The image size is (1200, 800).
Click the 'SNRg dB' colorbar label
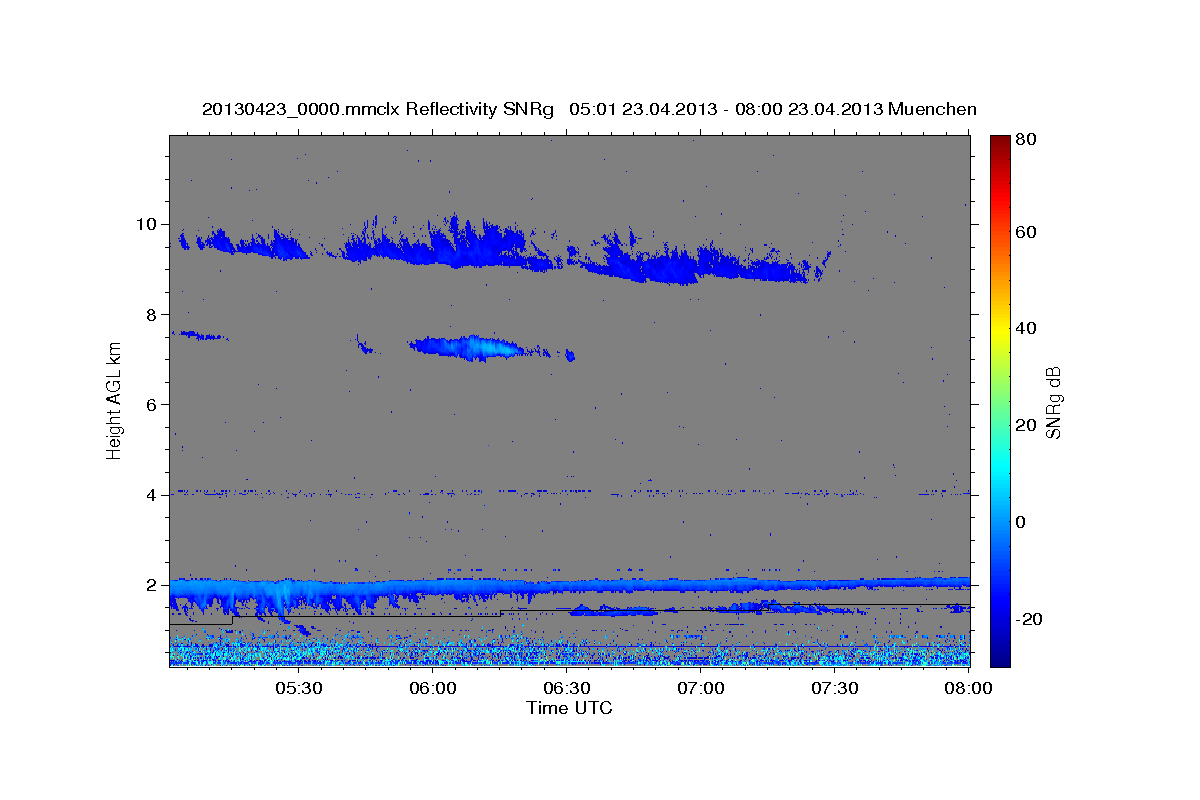tap(1052, 401)
